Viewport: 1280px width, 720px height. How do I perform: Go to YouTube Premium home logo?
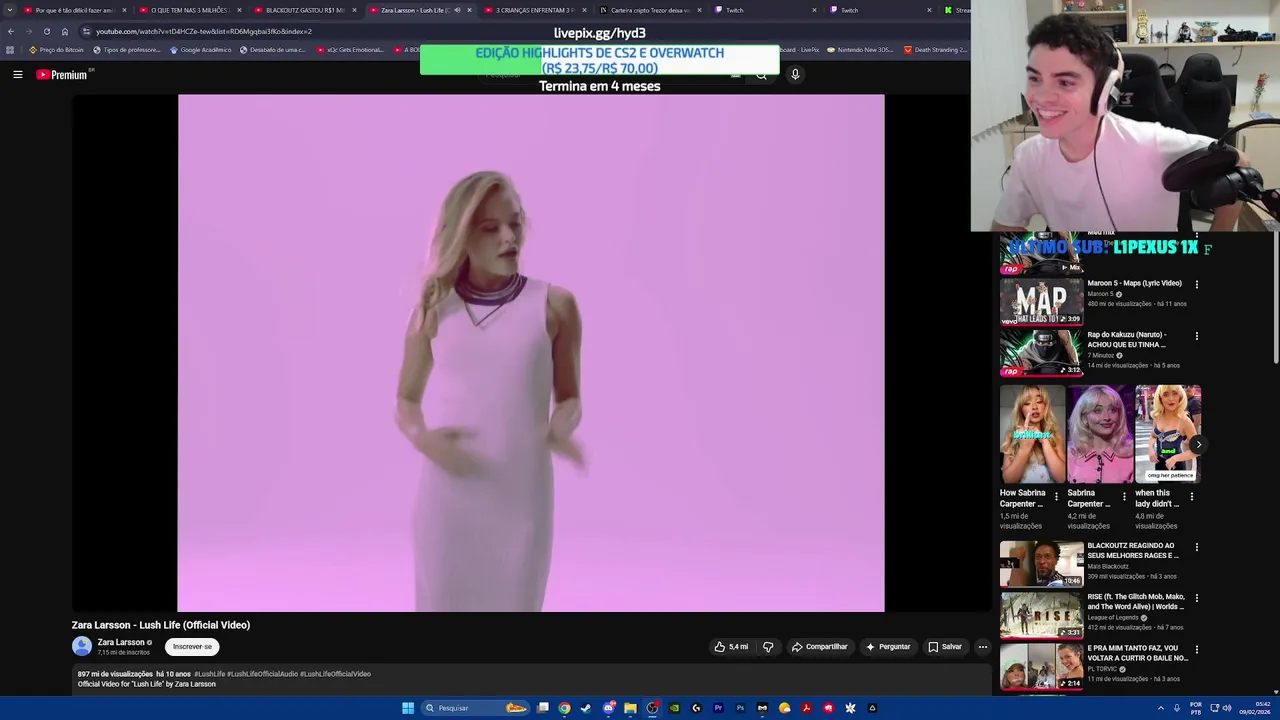point(62,75)
